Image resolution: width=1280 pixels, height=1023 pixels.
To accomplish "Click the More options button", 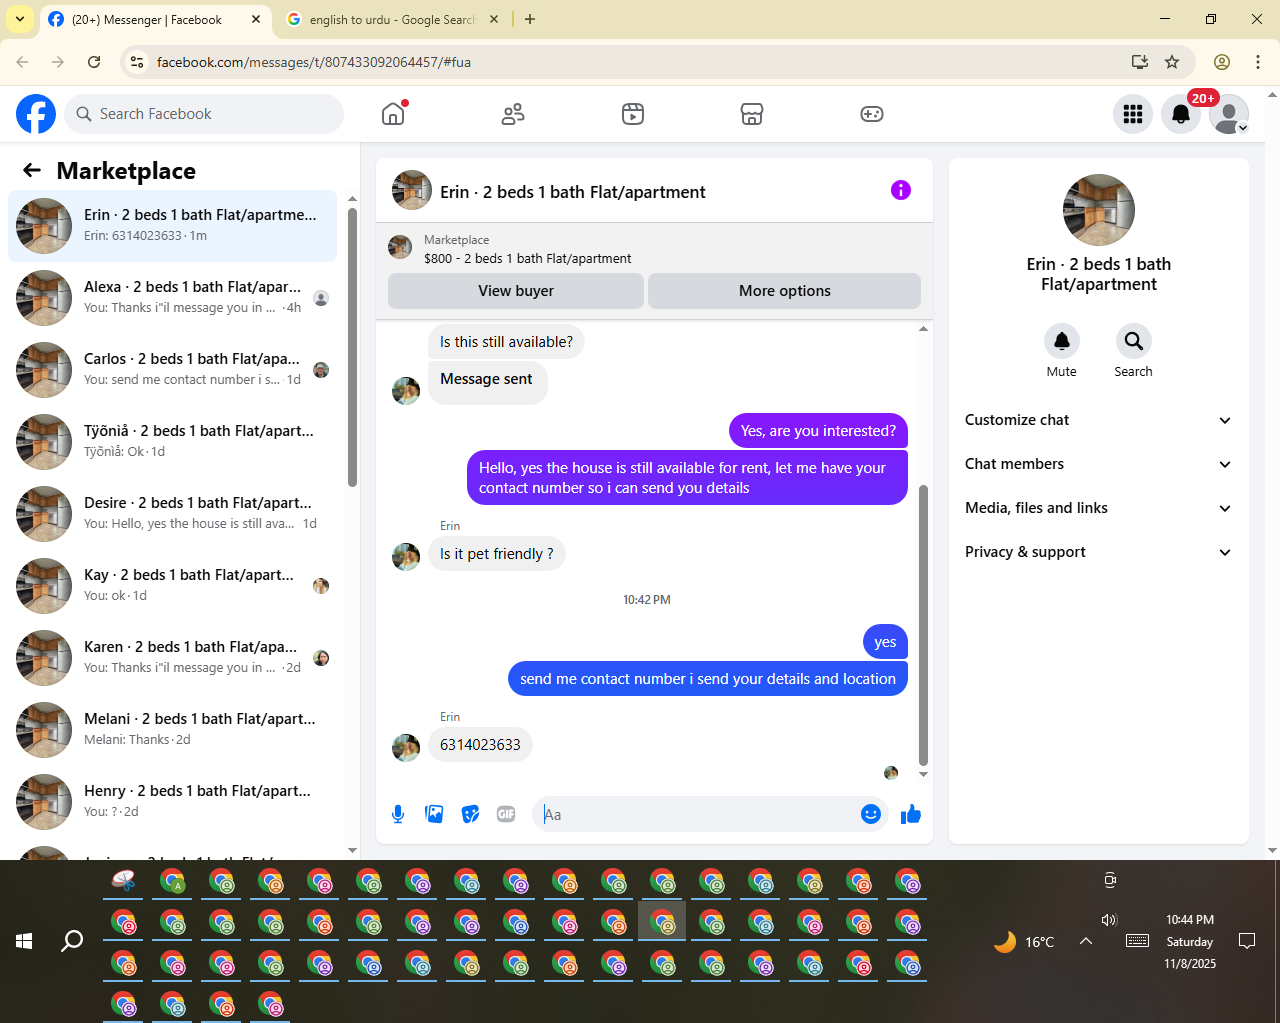I will 785,291.
